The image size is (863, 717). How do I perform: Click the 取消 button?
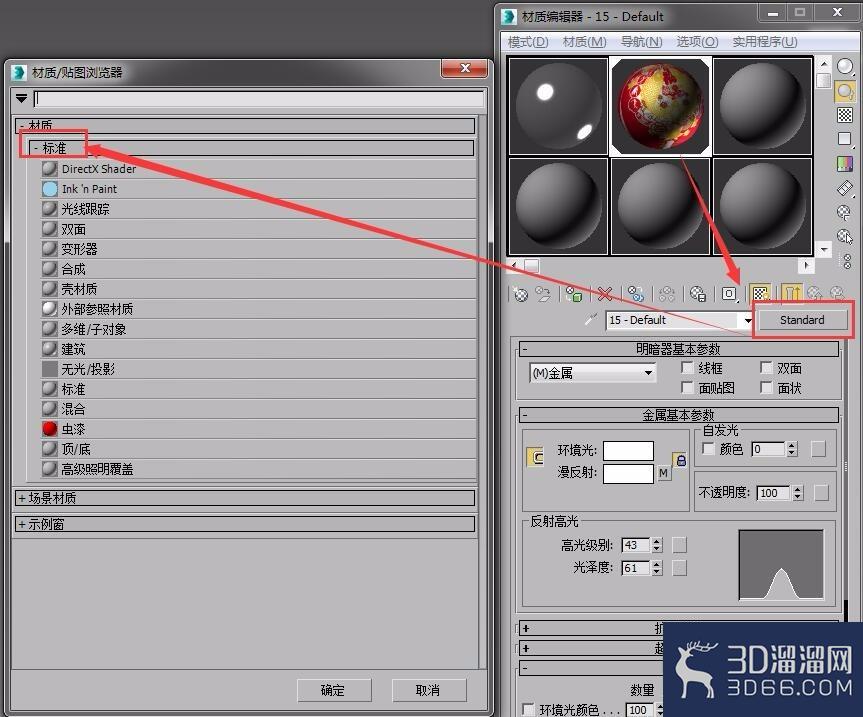[x=429, y=690]
